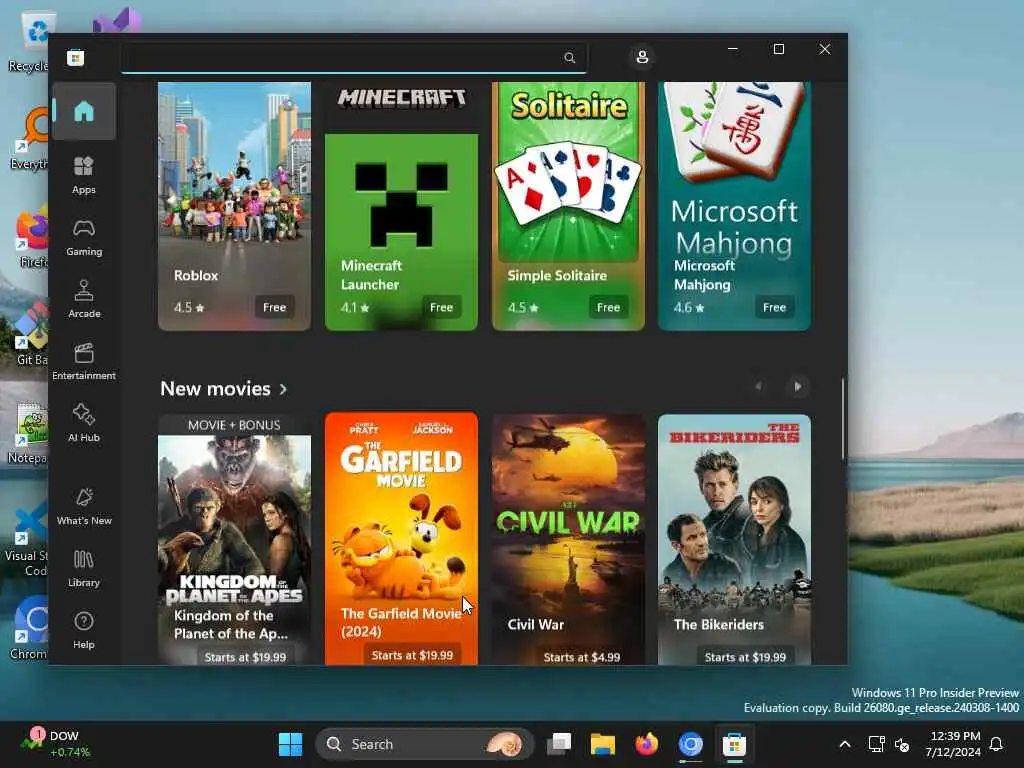
Task: Open the user account profile icon
Action: click(642, 57)
